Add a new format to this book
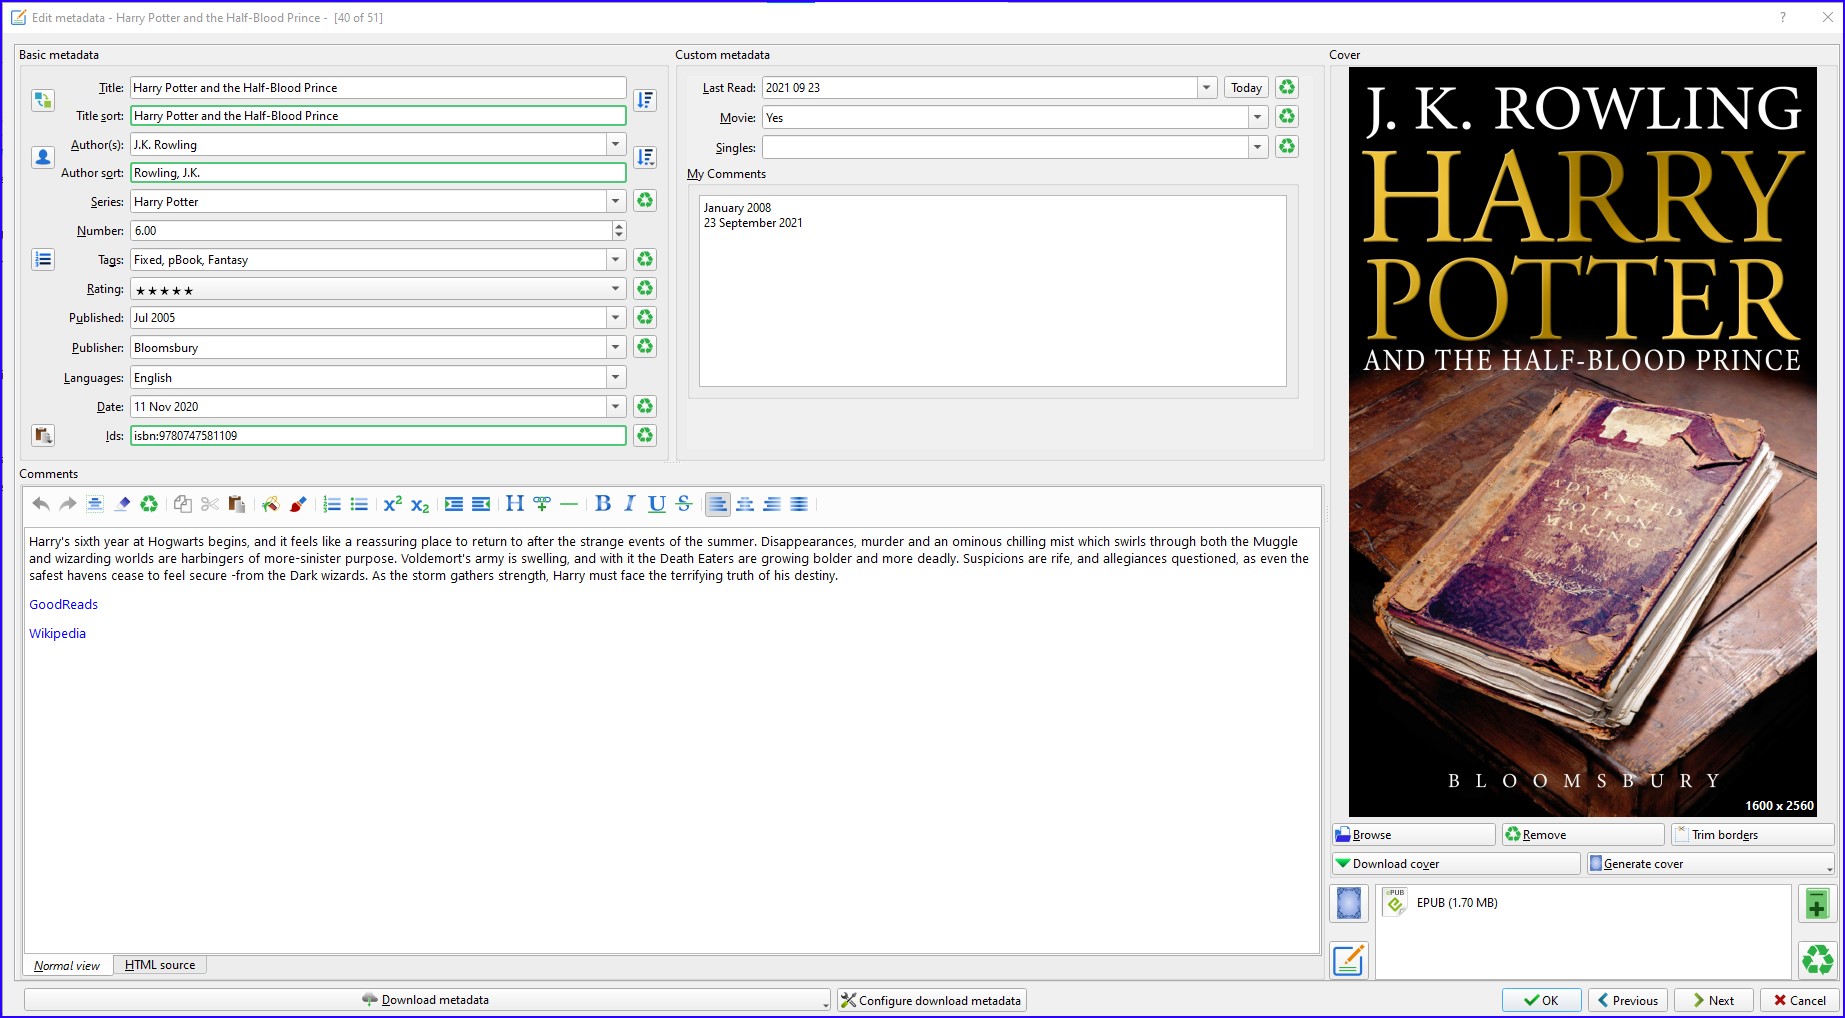Screen dimensions: 1845x1018 pos(1817,904)
